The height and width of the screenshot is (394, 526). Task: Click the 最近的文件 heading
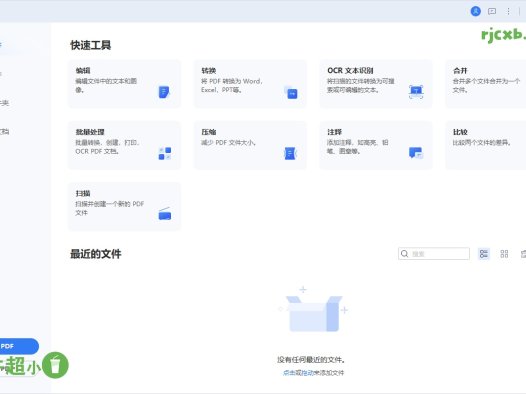[96, 254]
